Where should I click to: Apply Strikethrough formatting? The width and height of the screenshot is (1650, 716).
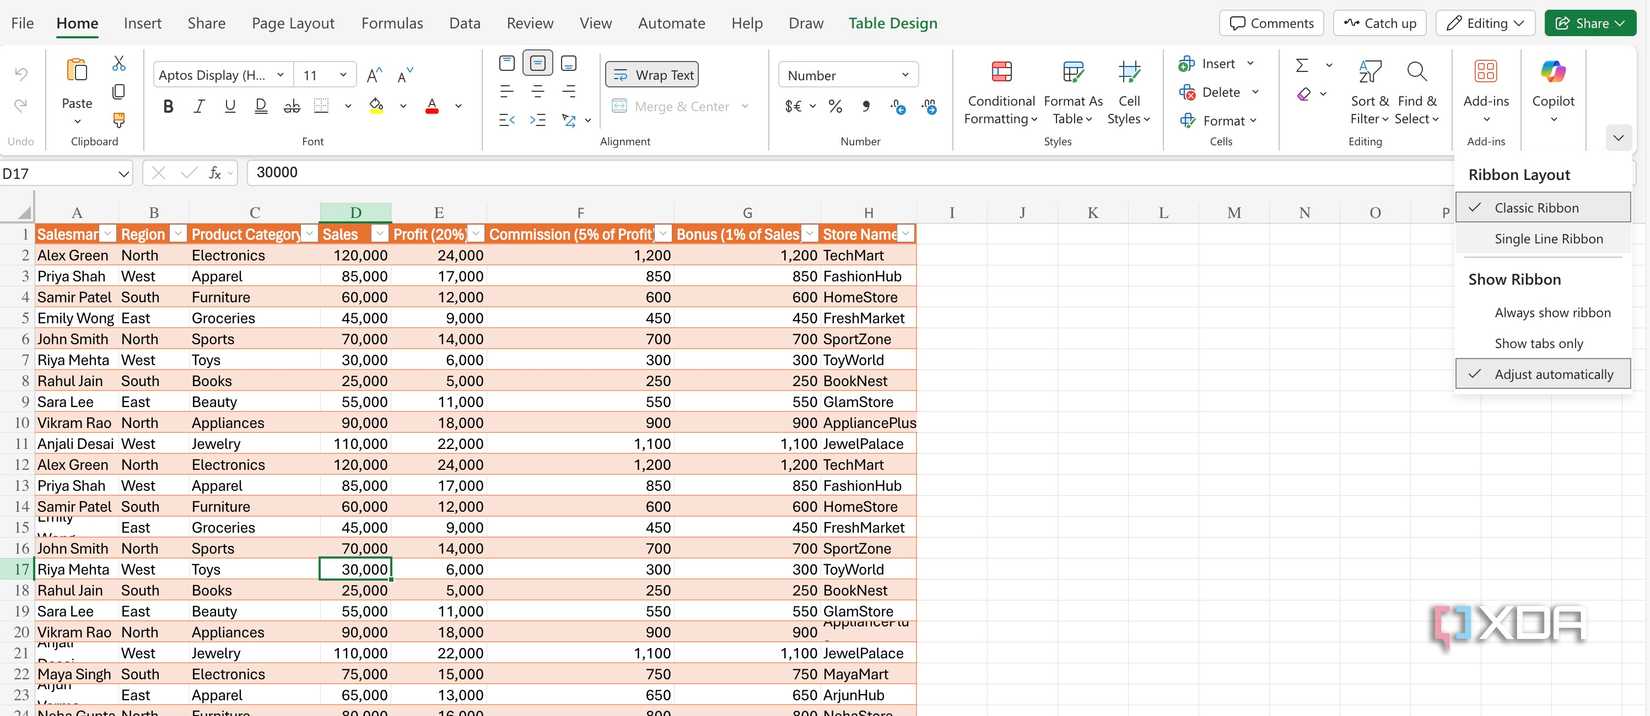click(292, 106)
